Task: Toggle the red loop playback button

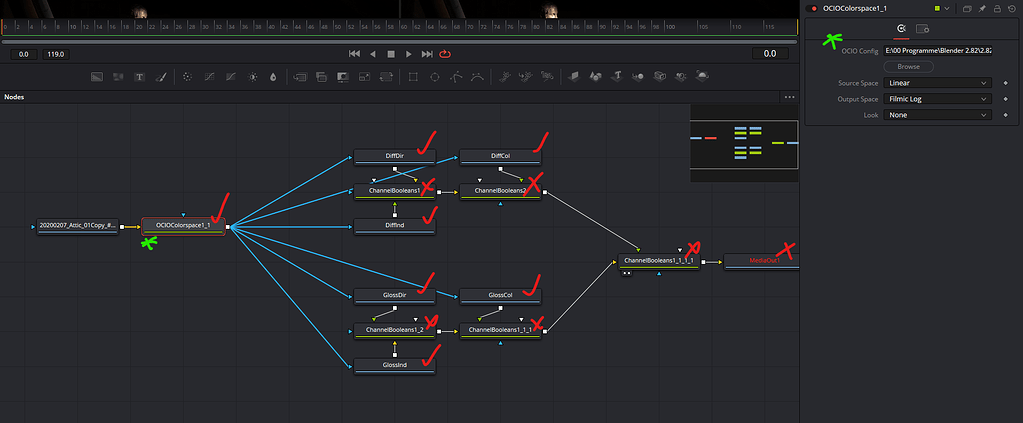Action: coord(446,54)
